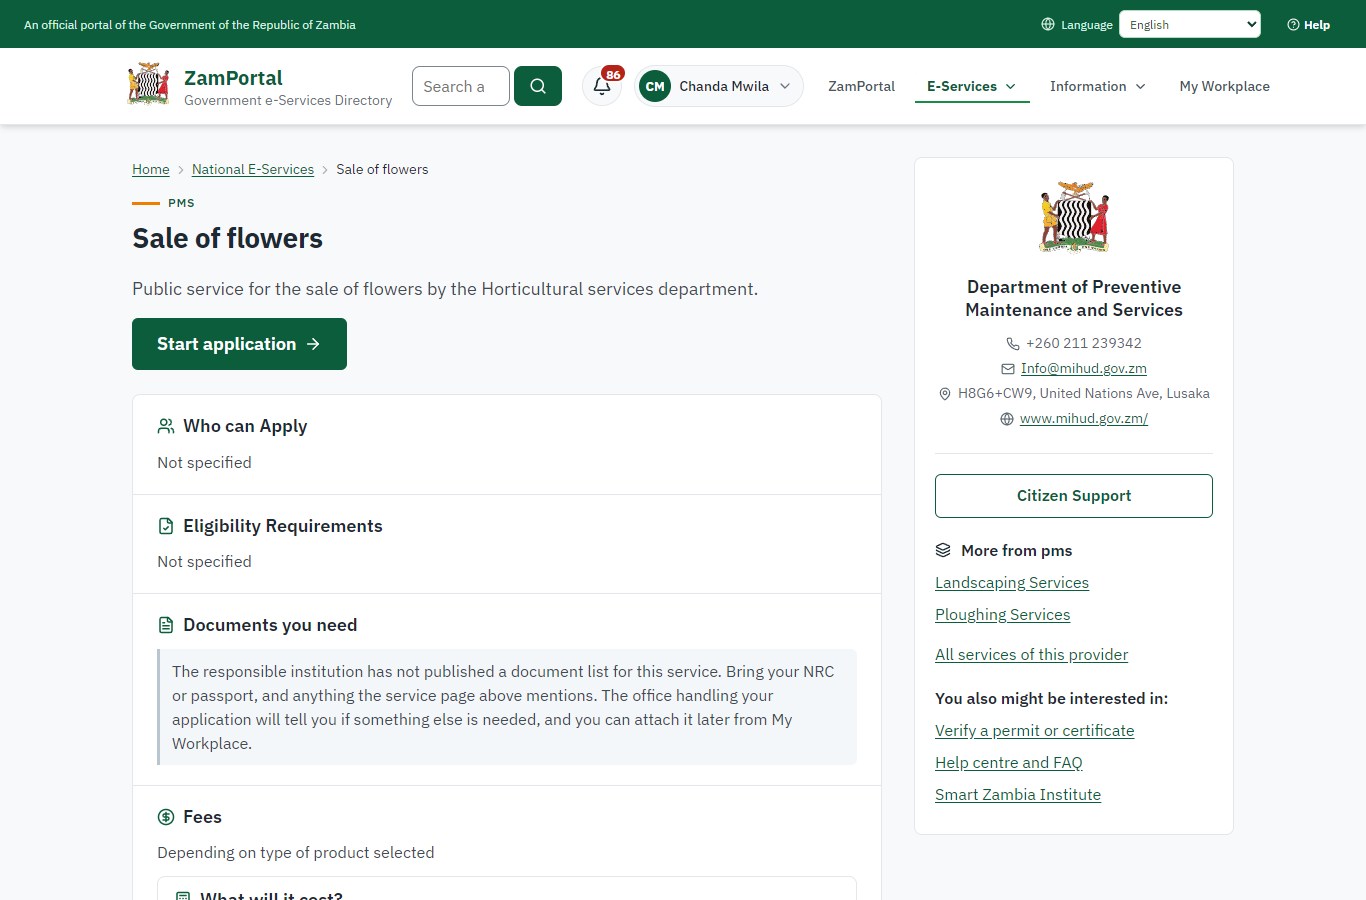Click the Help link in the top bar
The width and height of the screenshot is (1366, 900).
(1308, 24)
